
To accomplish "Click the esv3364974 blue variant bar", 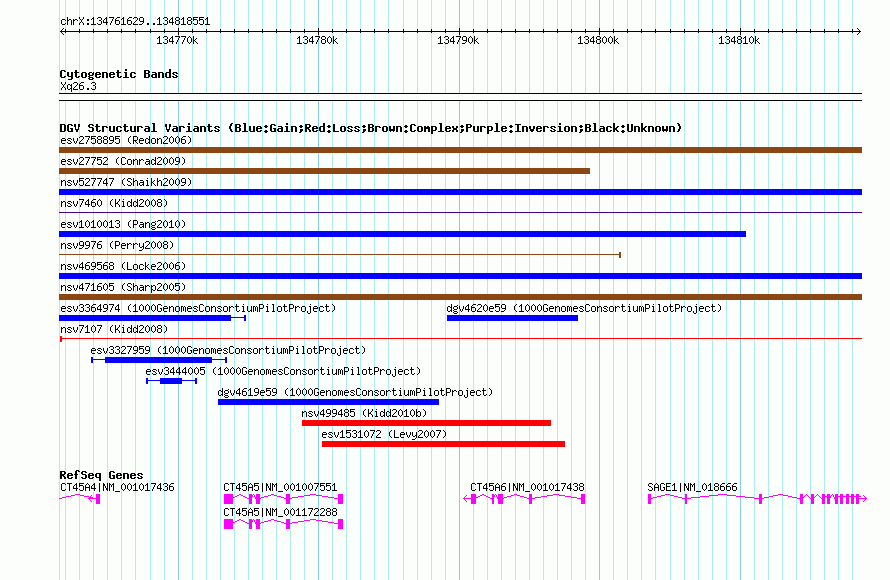I will [x=152, y=318].
